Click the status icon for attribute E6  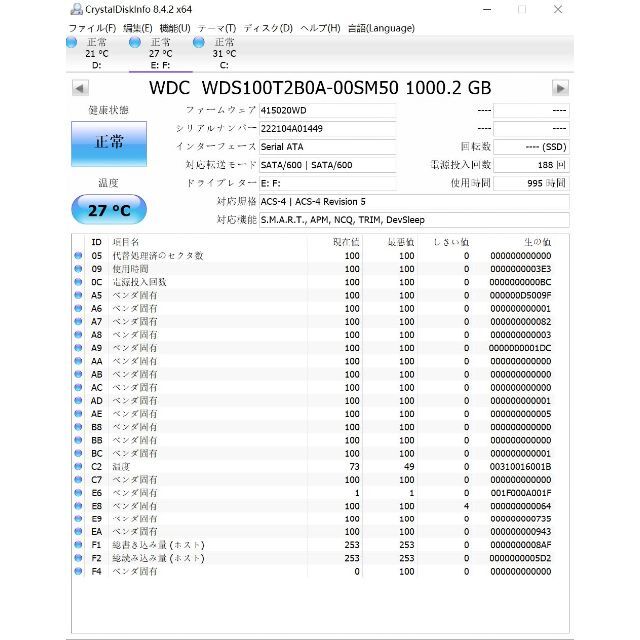[78, 493]
